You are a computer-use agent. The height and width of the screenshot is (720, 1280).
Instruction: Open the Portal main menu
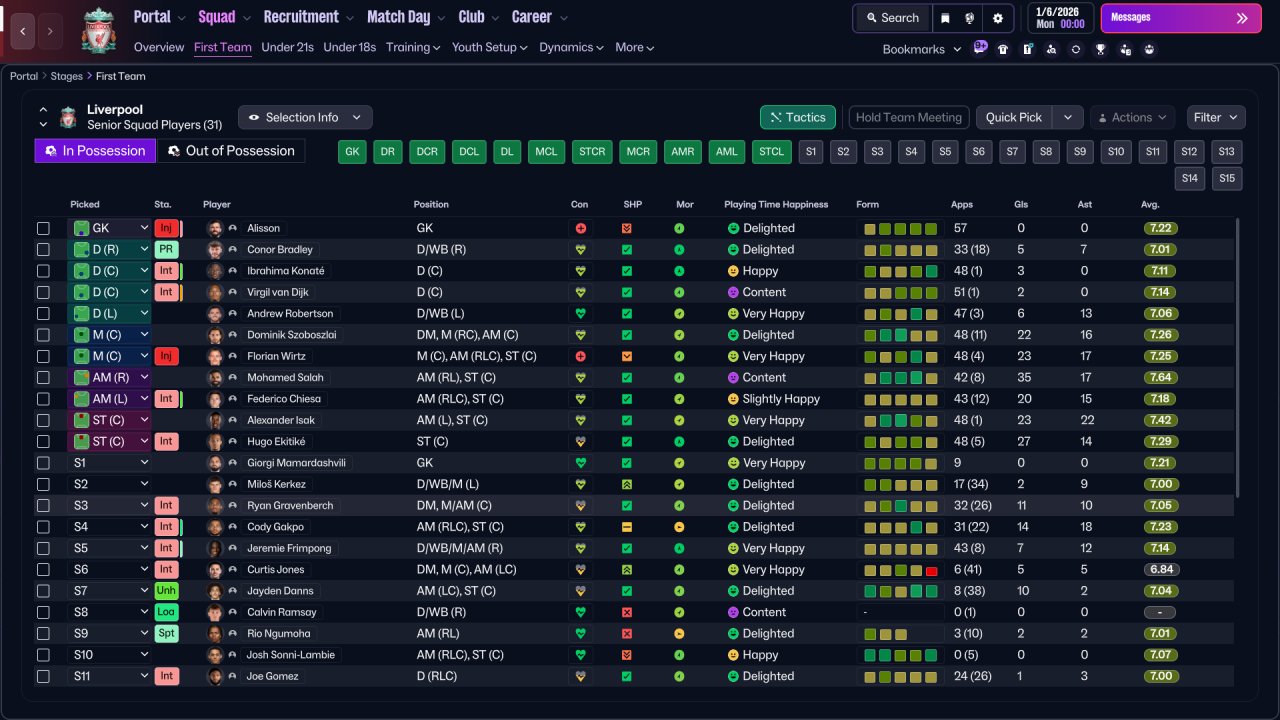tap(159, 17)
